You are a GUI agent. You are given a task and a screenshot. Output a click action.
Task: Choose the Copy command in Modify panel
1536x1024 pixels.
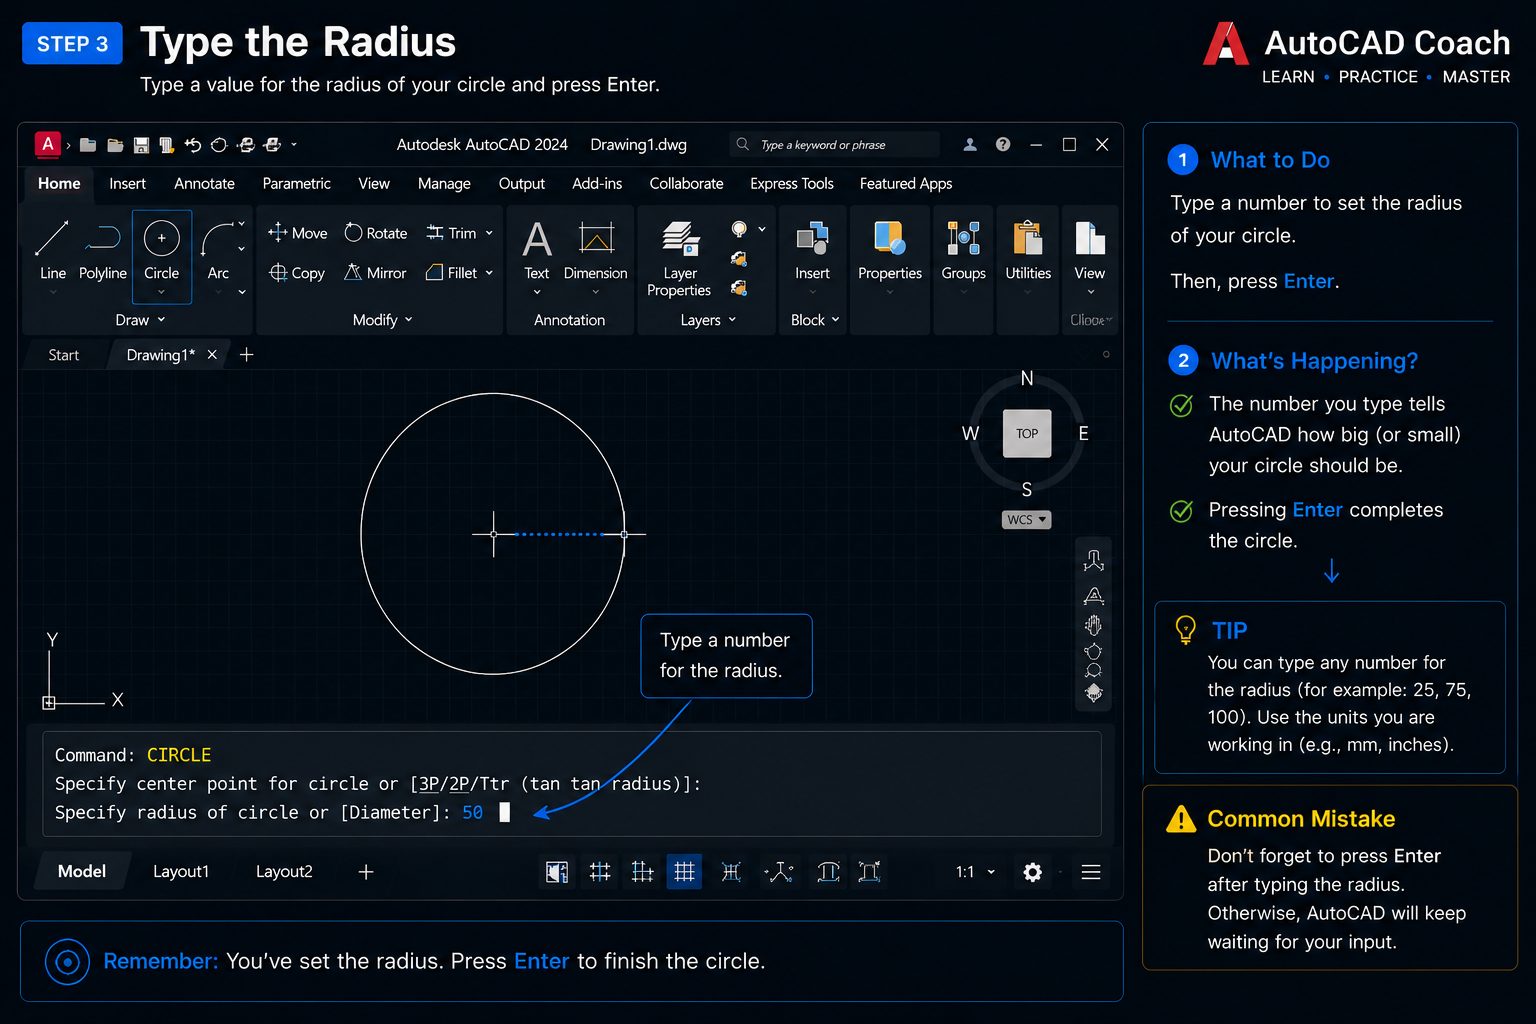coord(297,273)
